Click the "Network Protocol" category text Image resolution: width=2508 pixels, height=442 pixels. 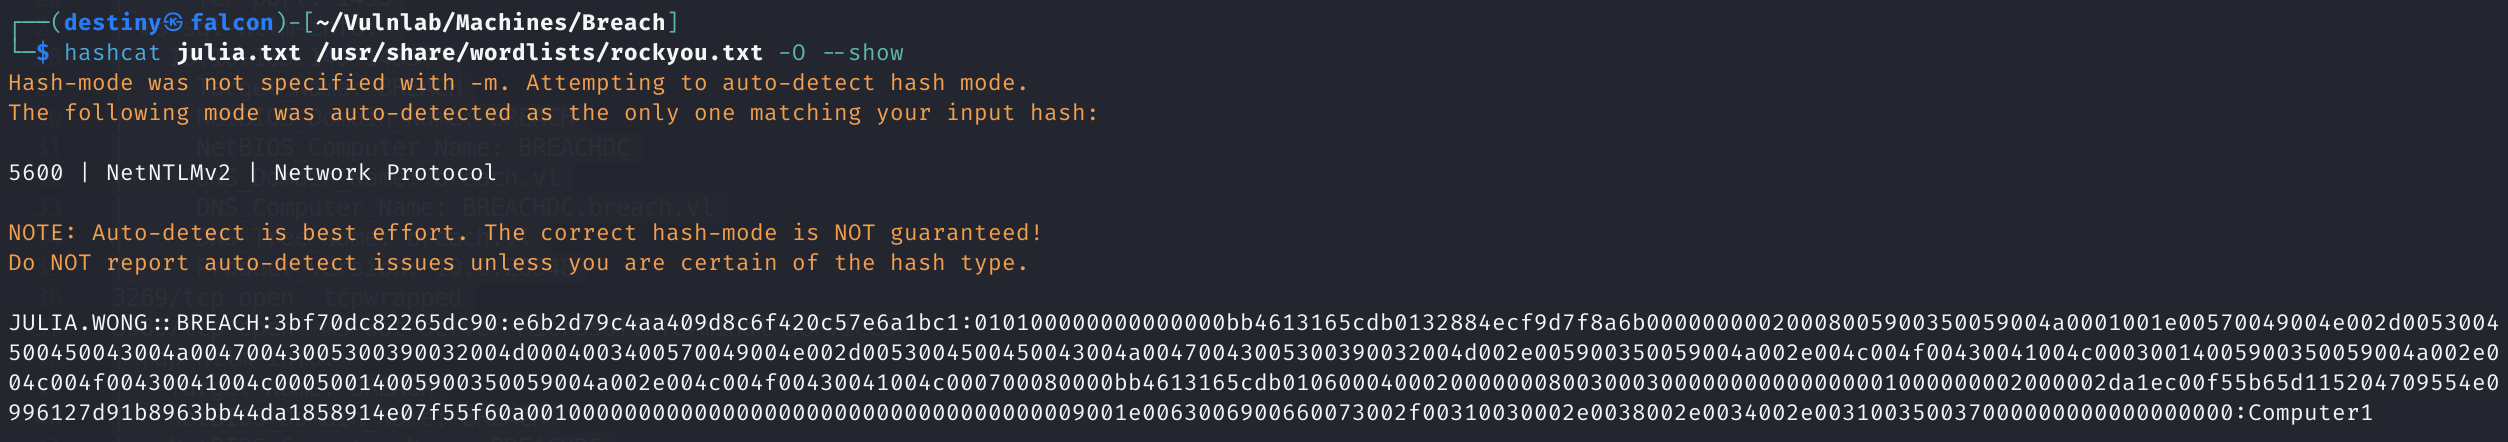tap(385, 173)
